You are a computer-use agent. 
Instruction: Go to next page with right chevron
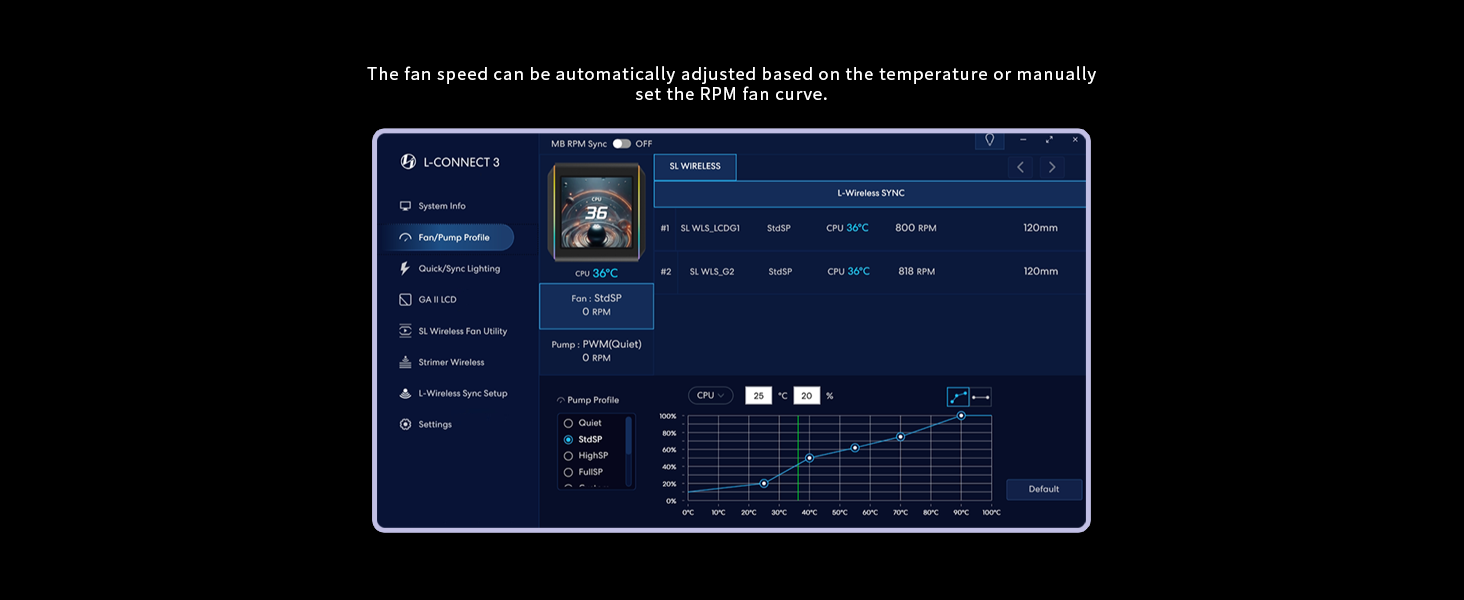tap(1051, 167)
